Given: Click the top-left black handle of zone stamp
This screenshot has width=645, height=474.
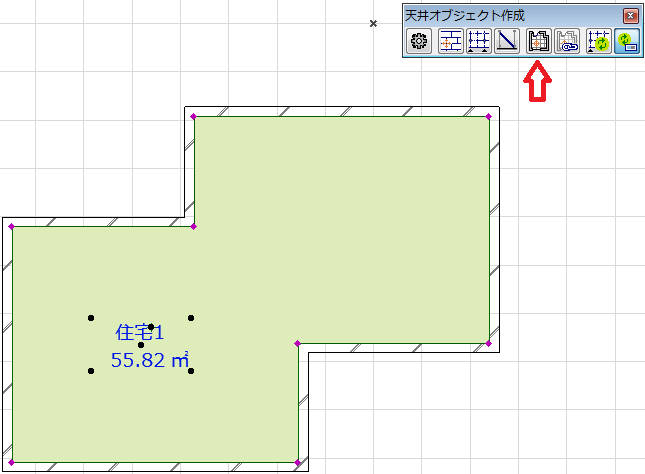Looking at the screenshot, I should pyautogui.click(x=91, y=318).
